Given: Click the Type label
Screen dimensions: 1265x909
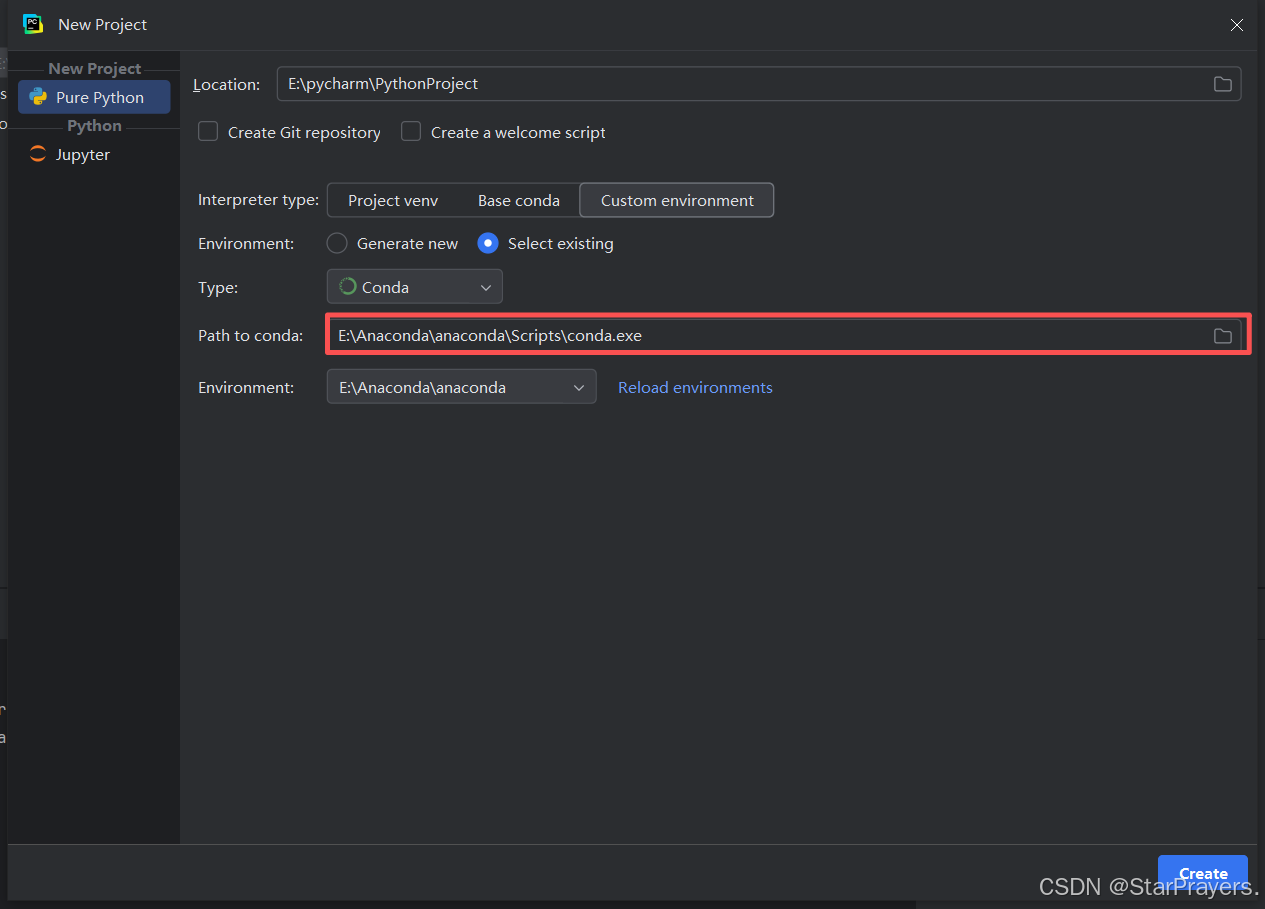Looking at the screenshot, I should tap(218, 287).
